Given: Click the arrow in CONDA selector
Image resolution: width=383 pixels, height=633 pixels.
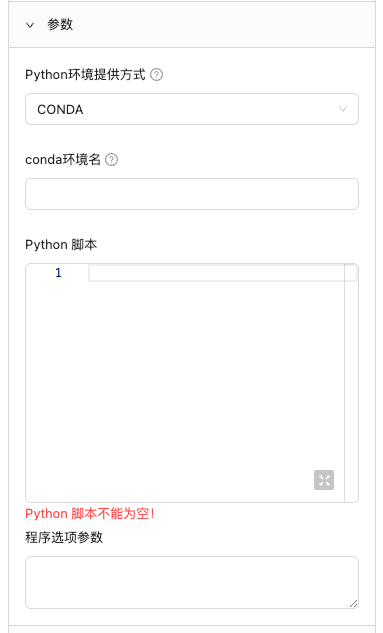Looking at the screenshot, I should [343, 109].
